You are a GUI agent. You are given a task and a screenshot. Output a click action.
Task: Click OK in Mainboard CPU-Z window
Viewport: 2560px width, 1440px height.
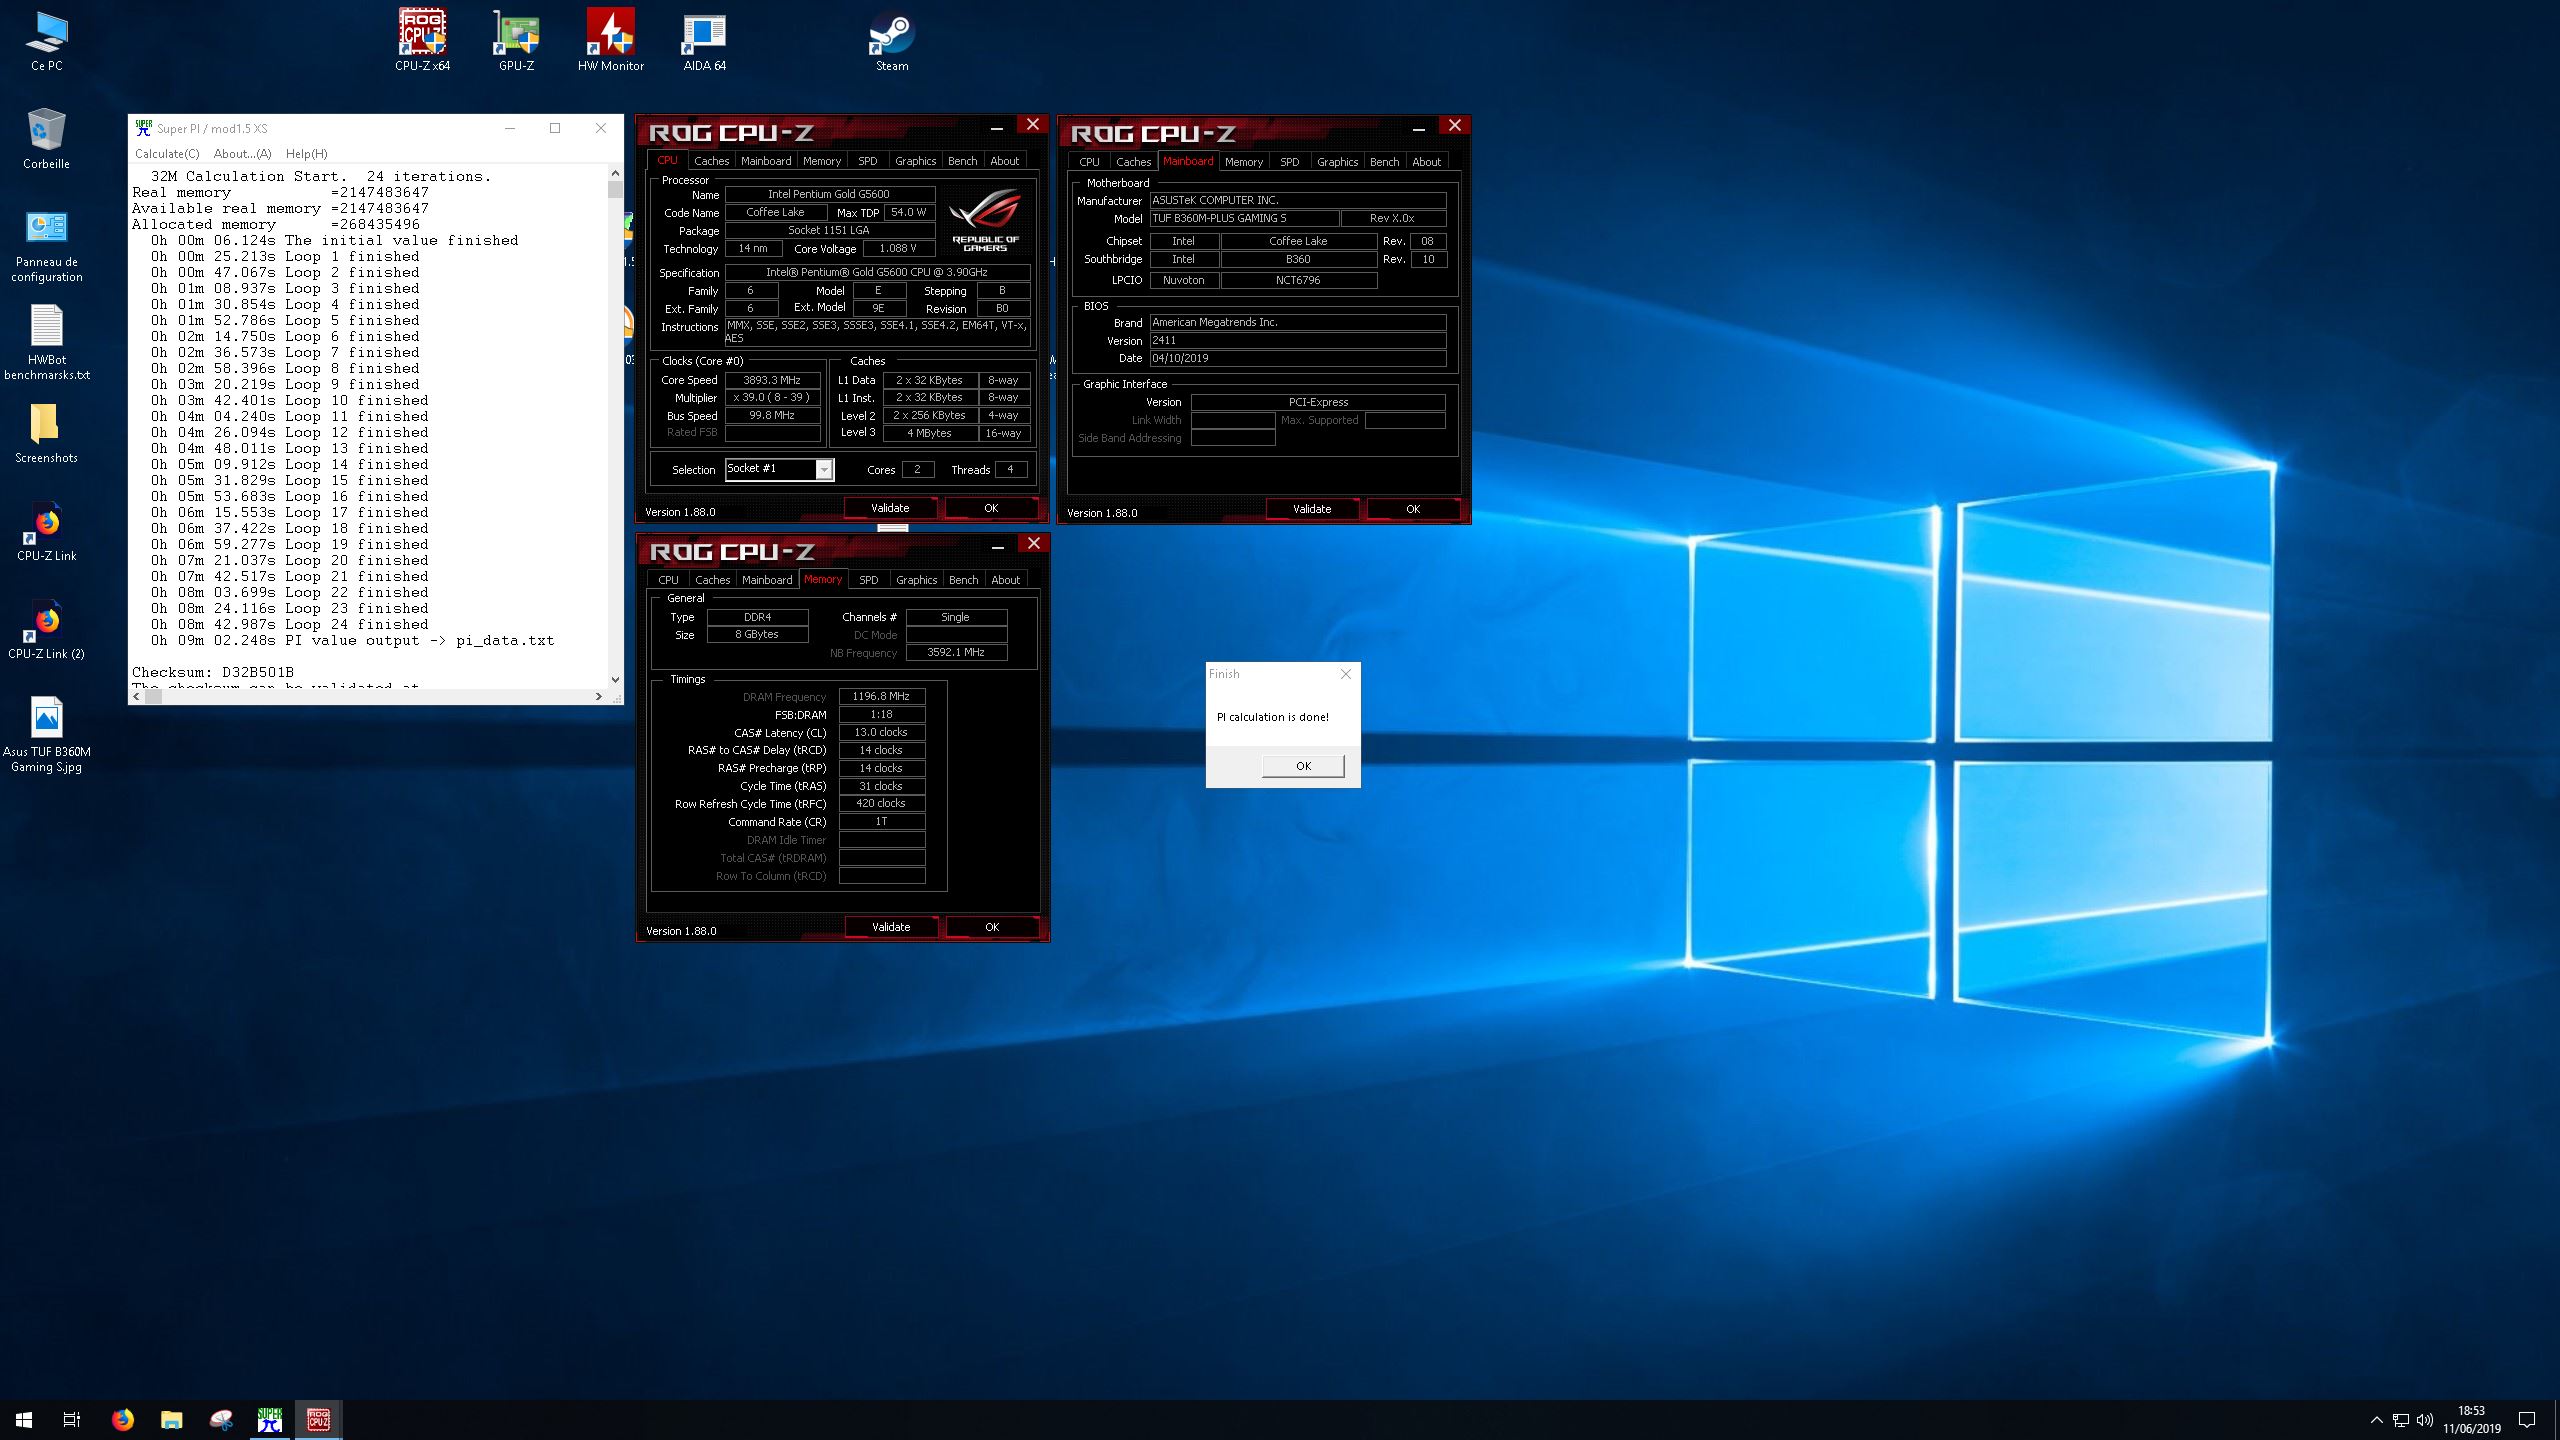click(1413, 509)
